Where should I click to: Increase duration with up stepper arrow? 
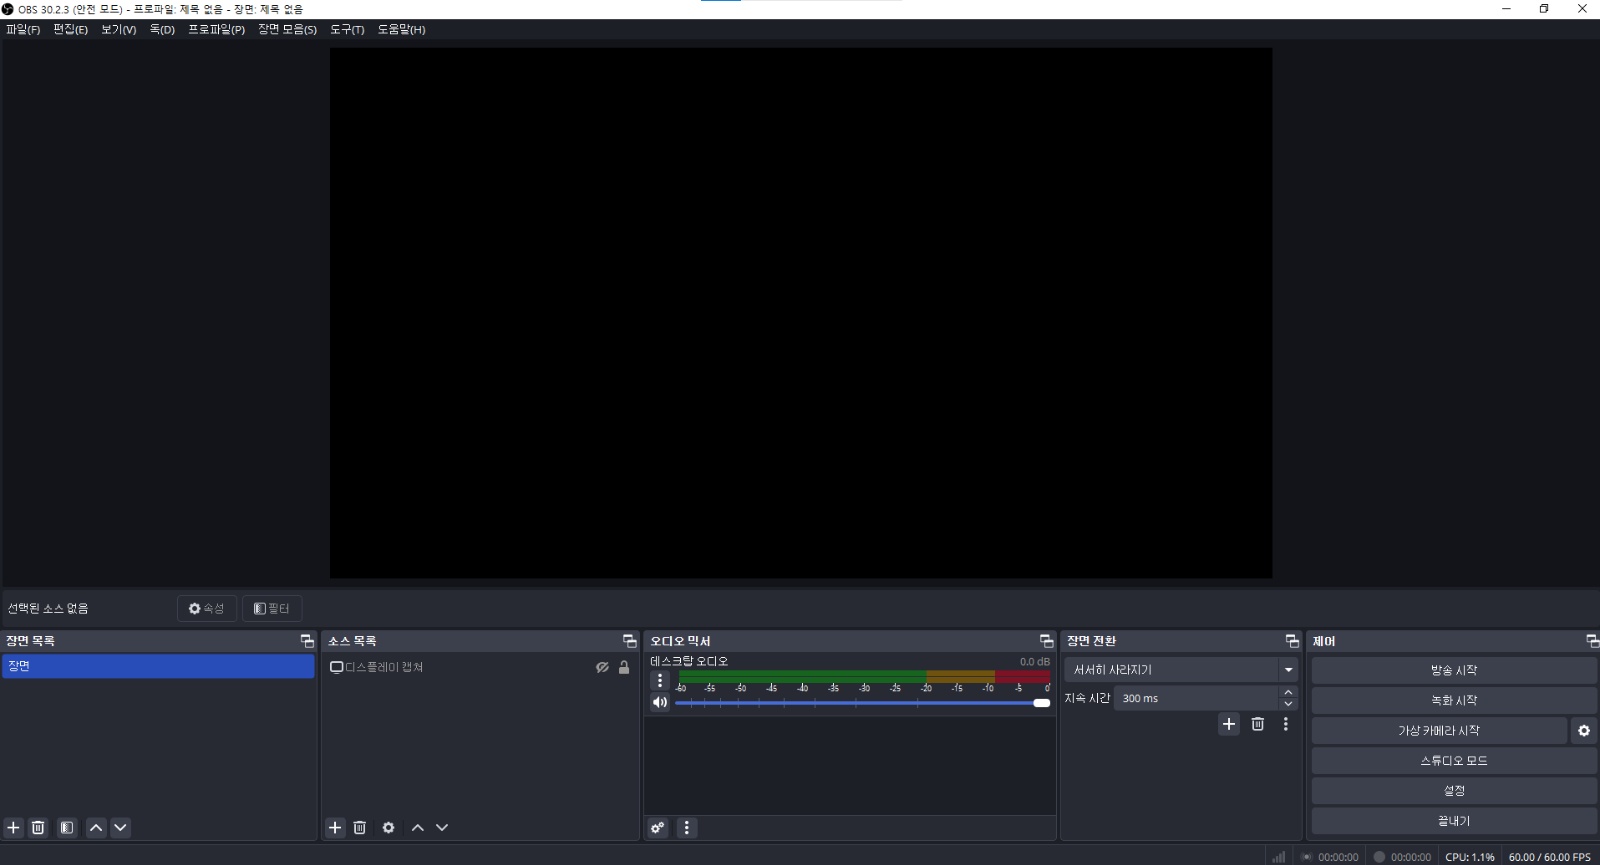[x=1288, y=692]
